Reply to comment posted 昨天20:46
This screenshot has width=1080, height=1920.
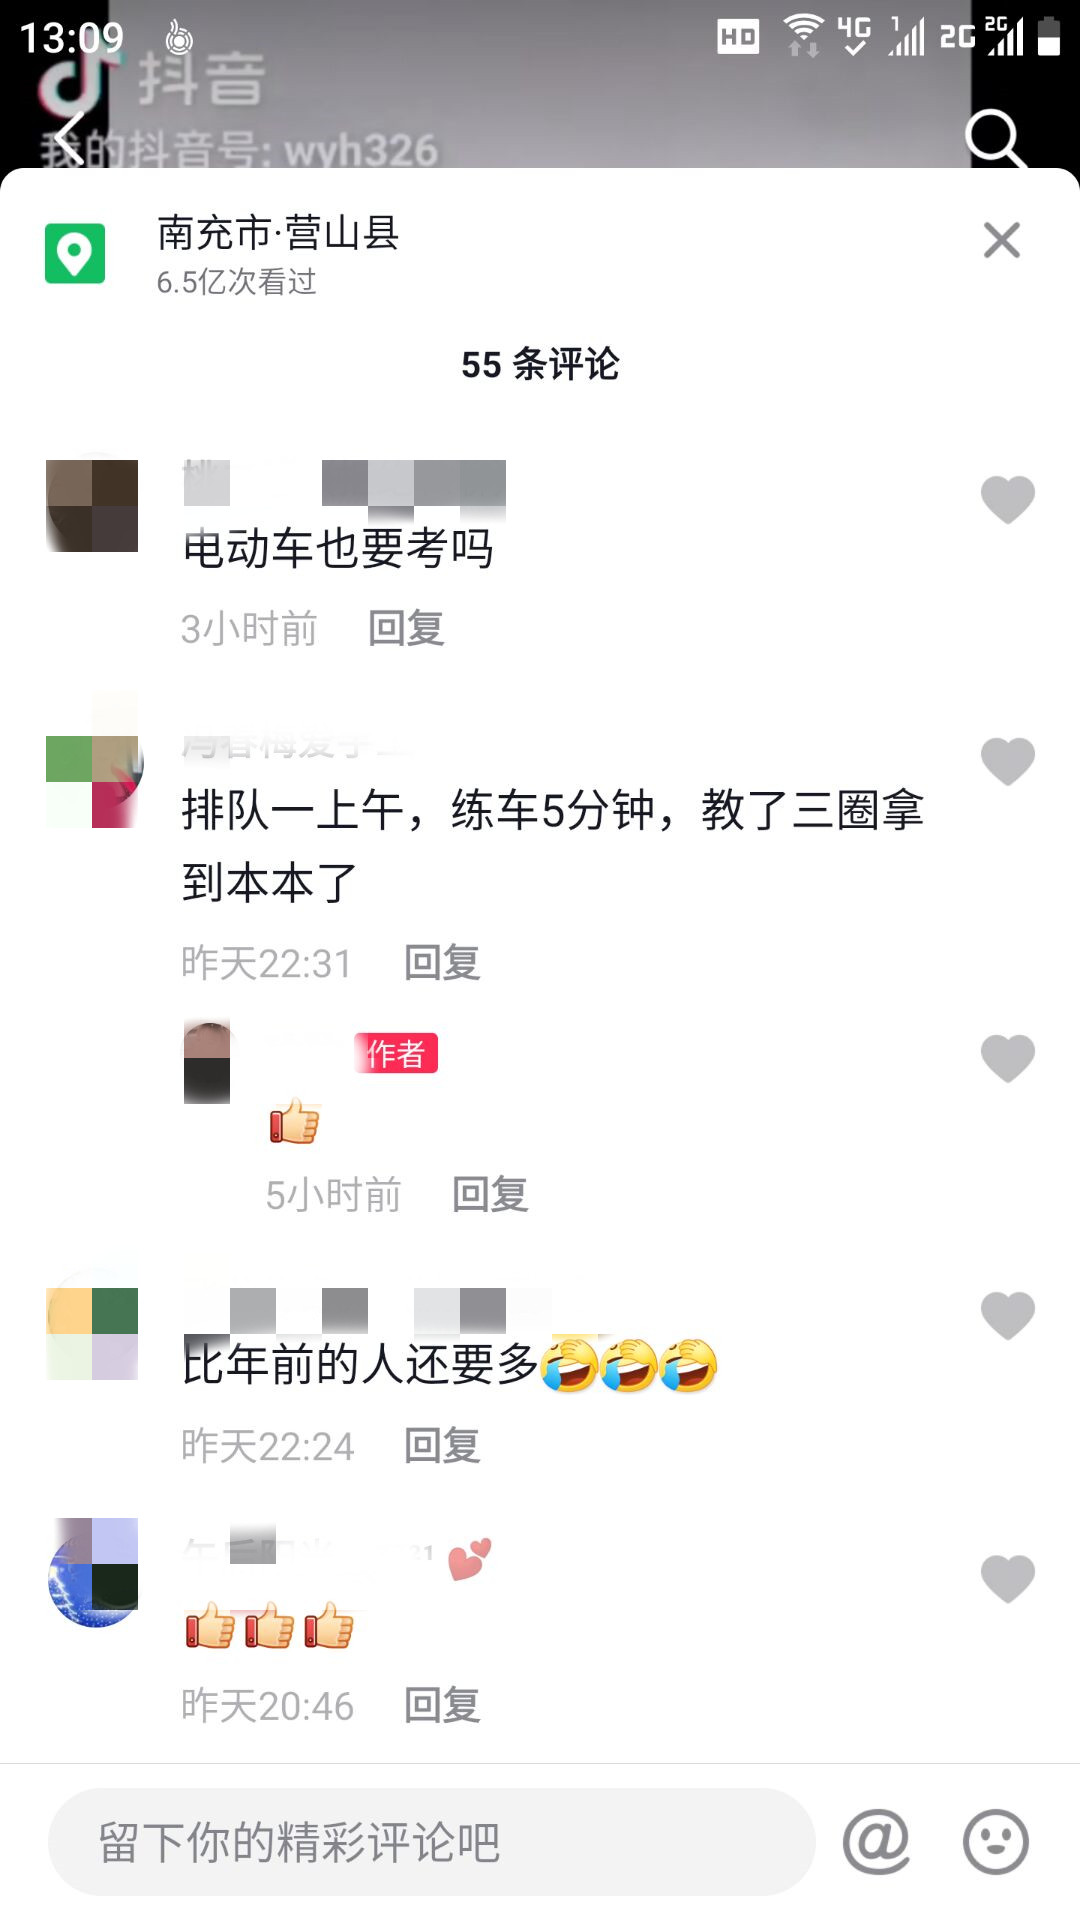442,1705
